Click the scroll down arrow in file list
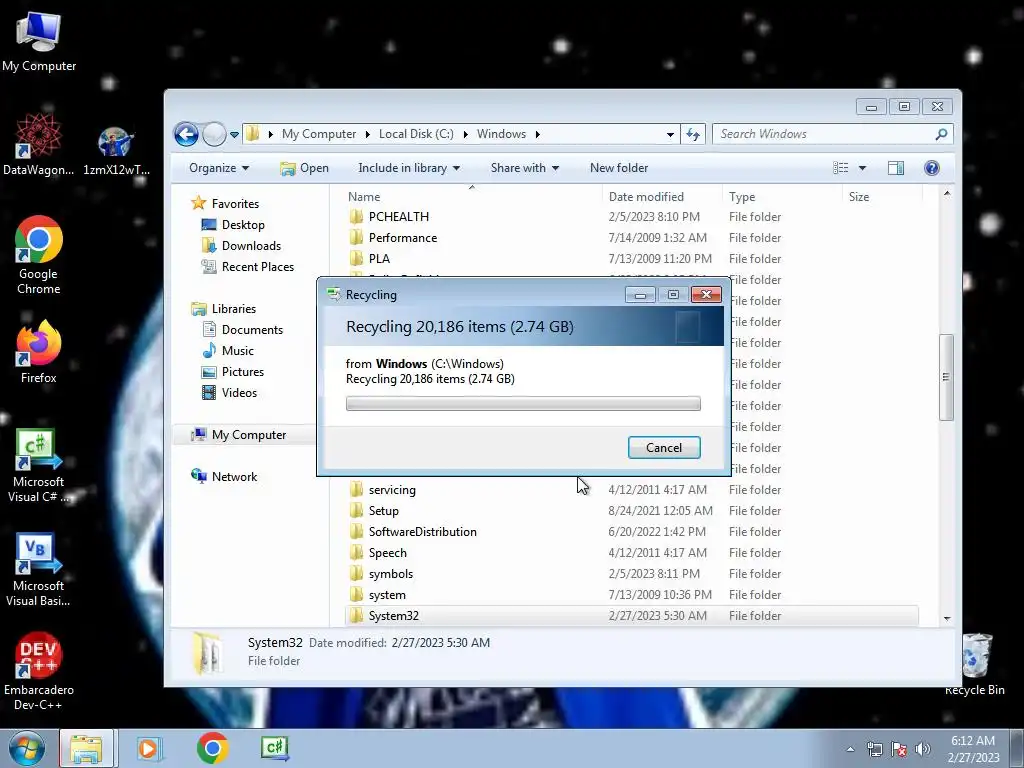Screen dimensions: 1024x768 pyautogui.click(x=947, y=618)
